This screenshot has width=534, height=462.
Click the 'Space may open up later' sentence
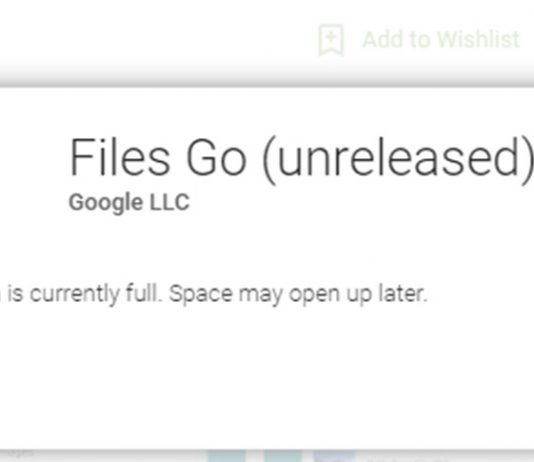tap(298, 294)
